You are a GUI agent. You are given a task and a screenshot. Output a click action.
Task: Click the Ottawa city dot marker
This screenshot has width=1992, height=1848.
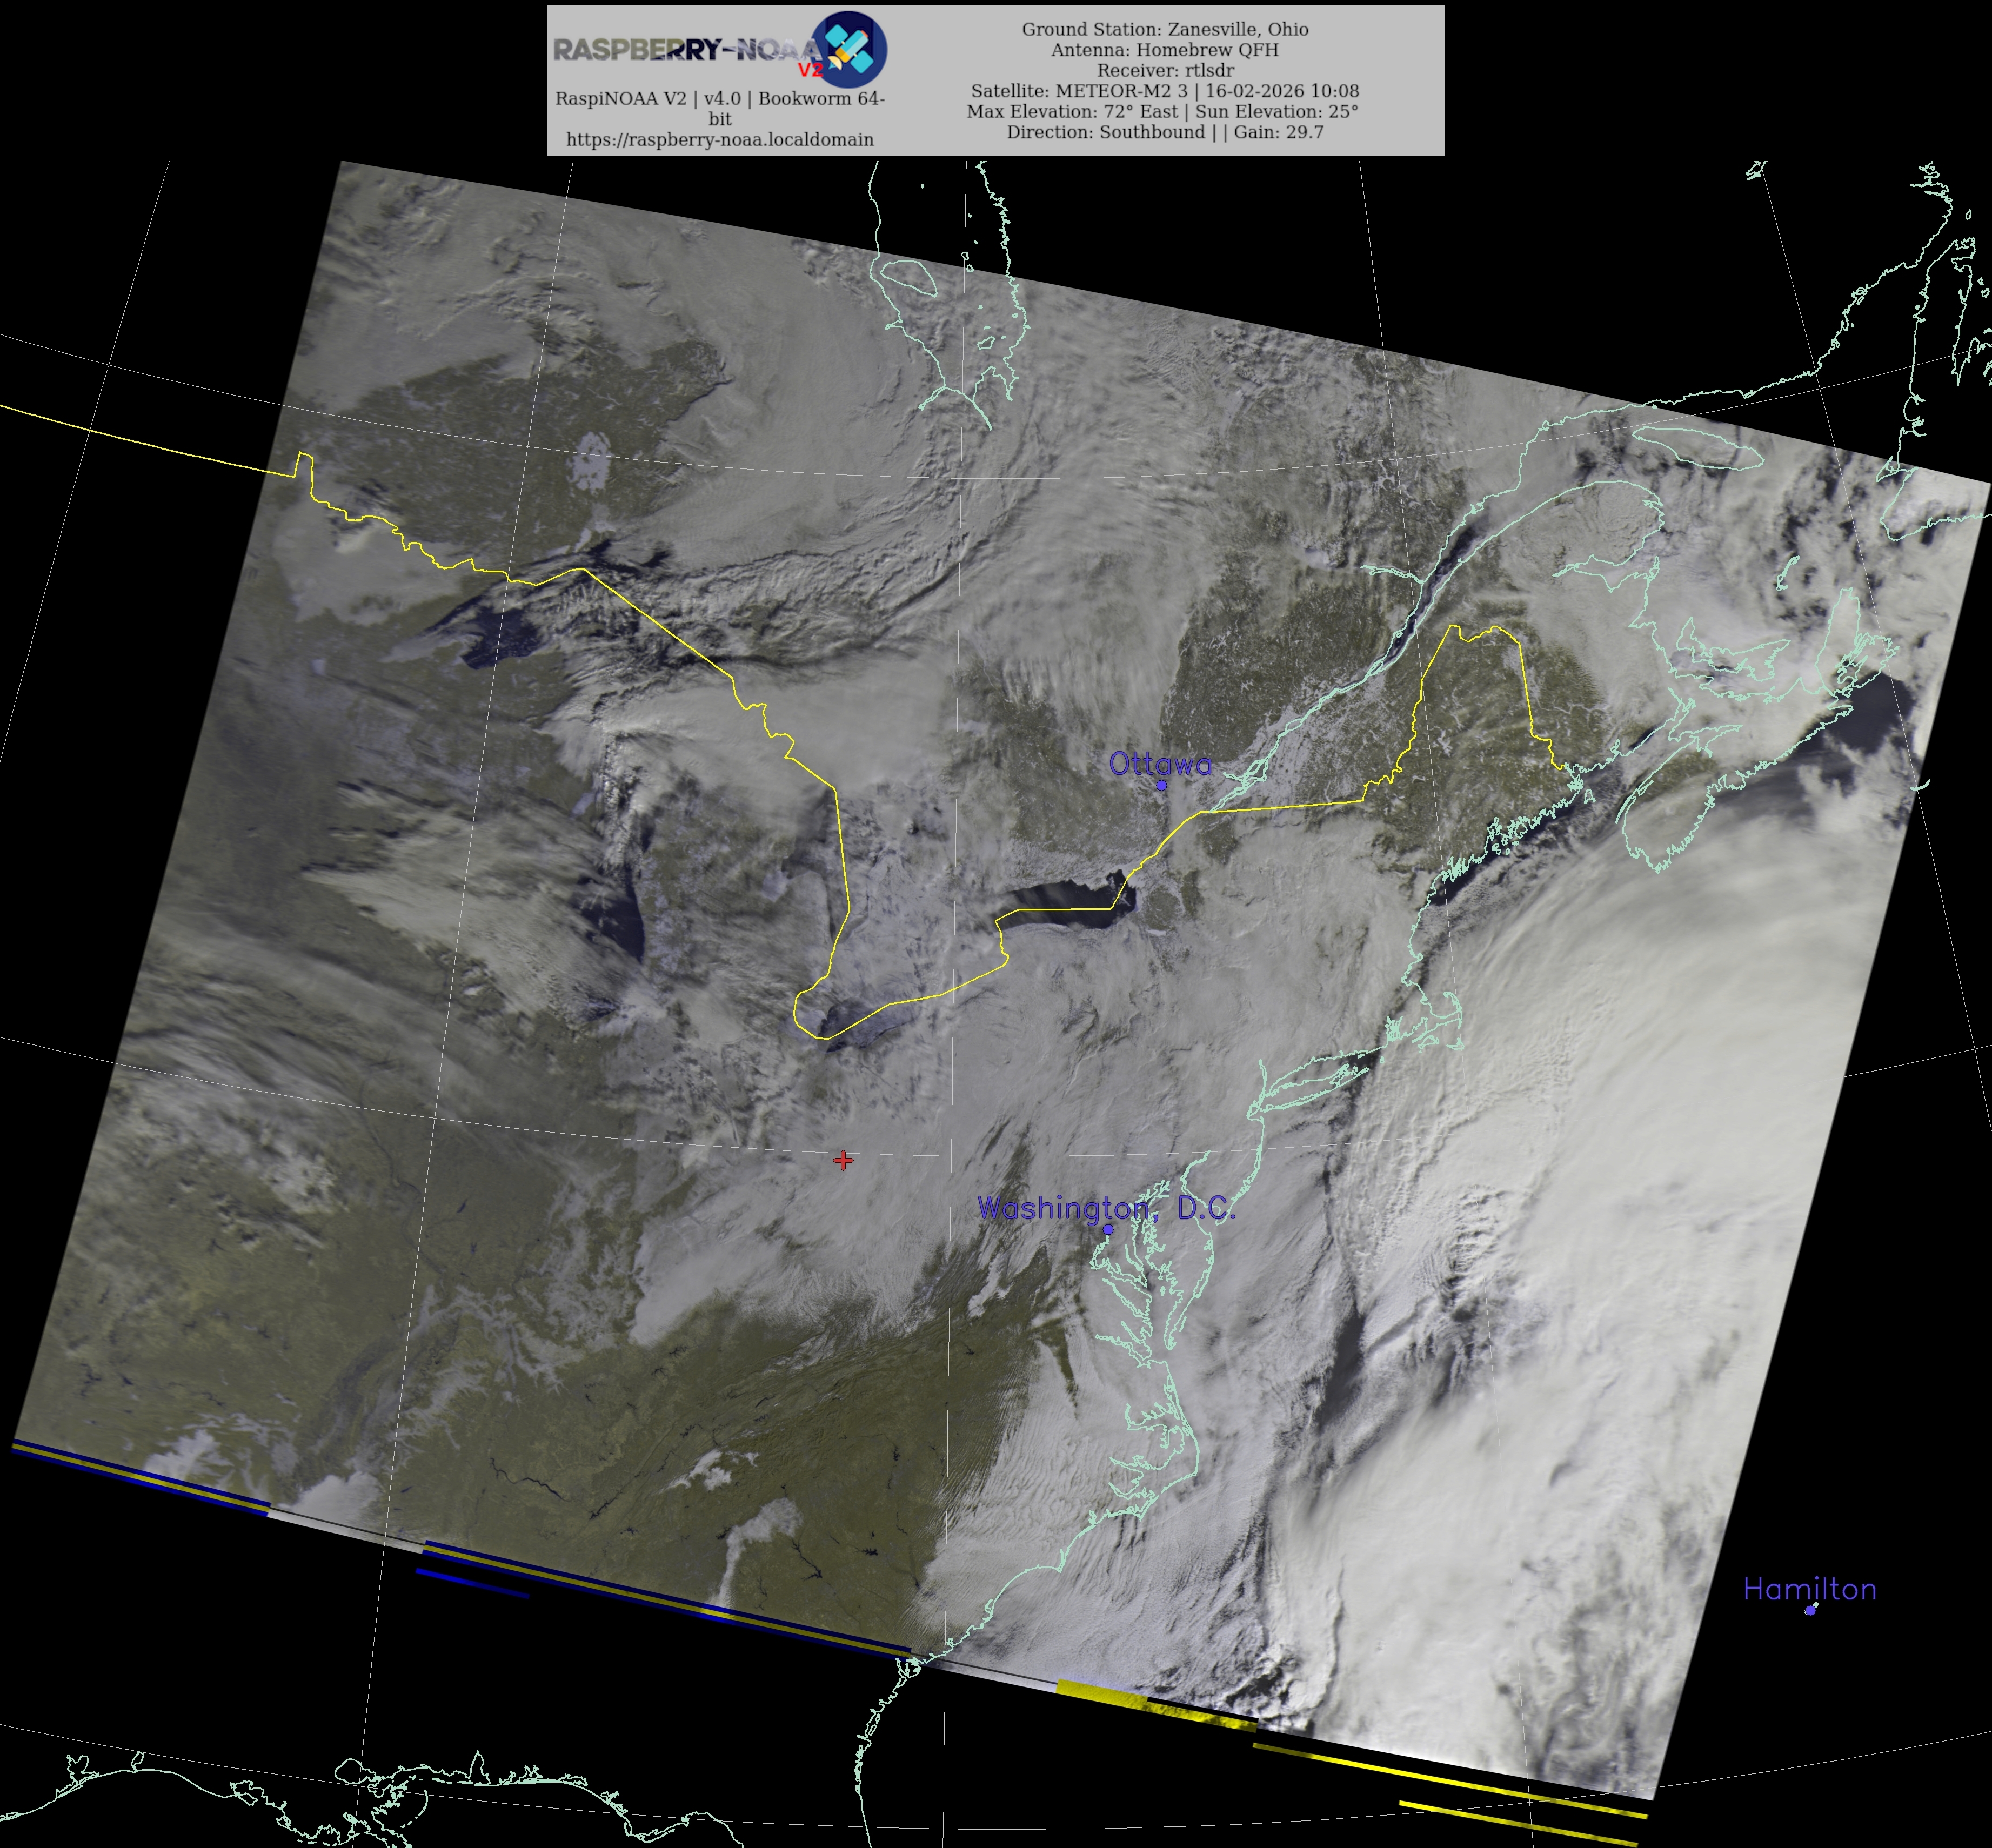point(1161,785)
